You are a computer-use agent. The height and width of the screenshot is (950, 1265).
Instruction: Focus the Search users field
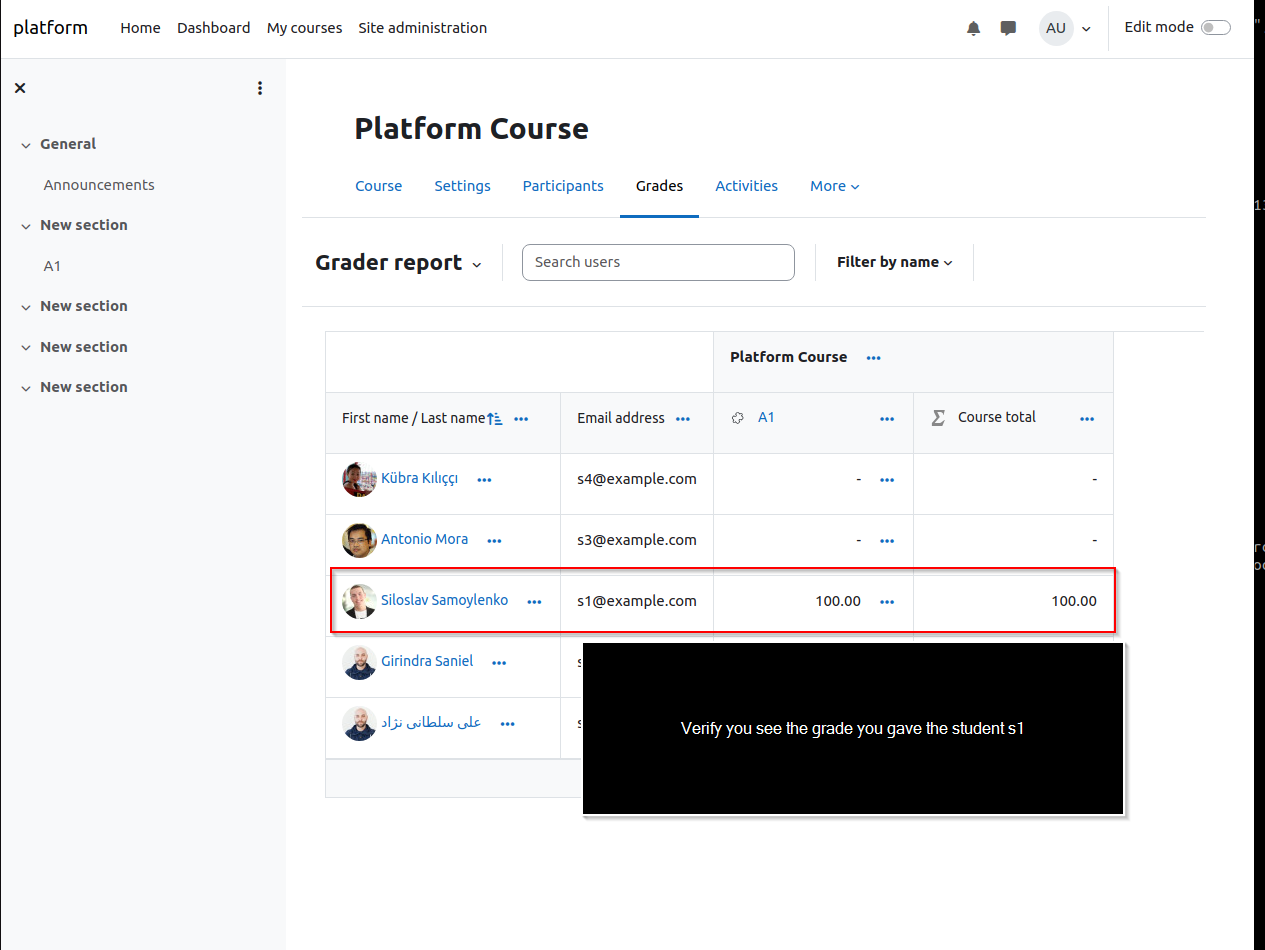[658, 262]
